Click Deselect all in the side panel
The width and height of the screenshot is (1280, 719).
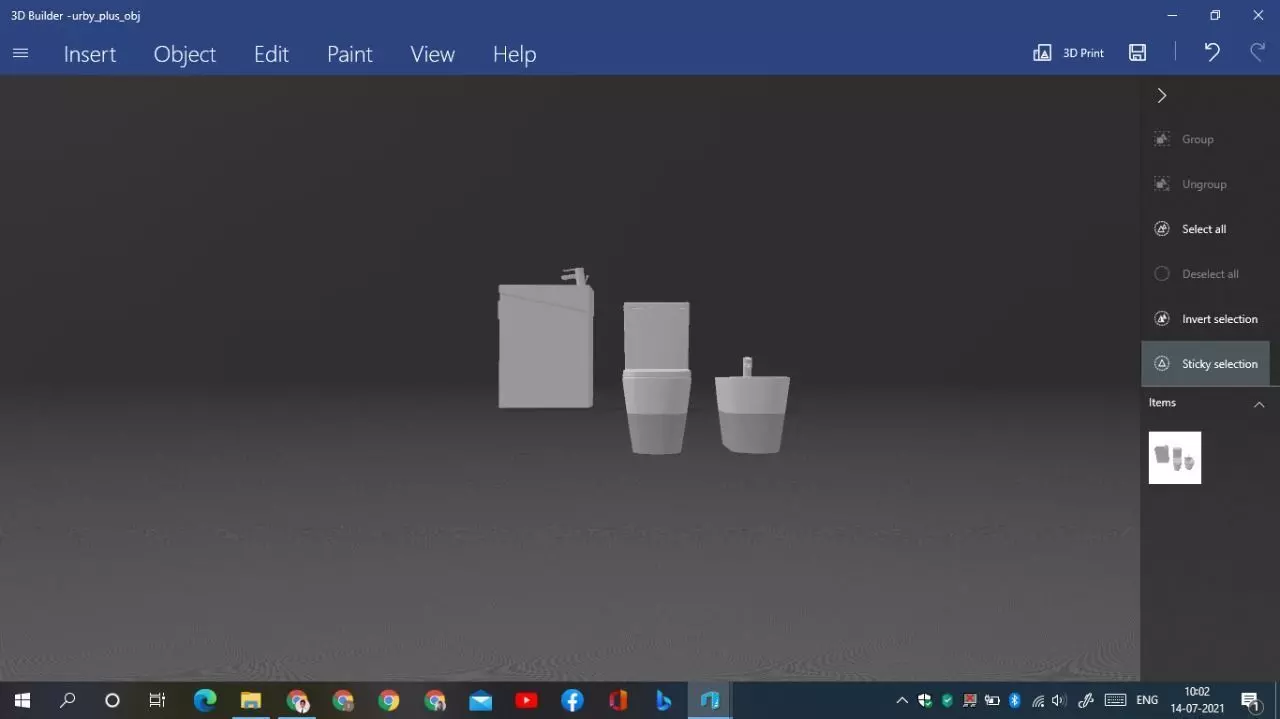click(x=1211, y=274)
